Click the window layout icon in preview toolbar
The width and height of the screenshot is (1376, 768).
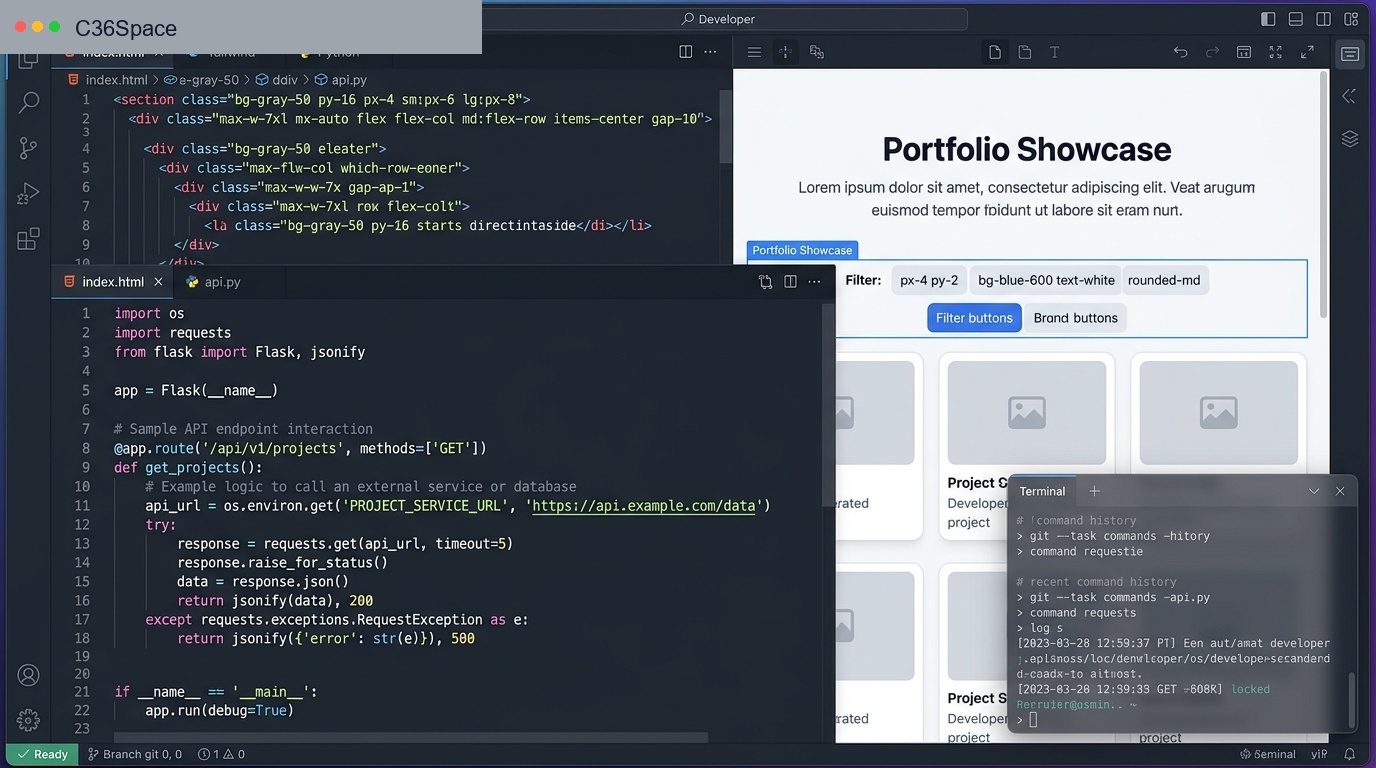click(1244, 52)
